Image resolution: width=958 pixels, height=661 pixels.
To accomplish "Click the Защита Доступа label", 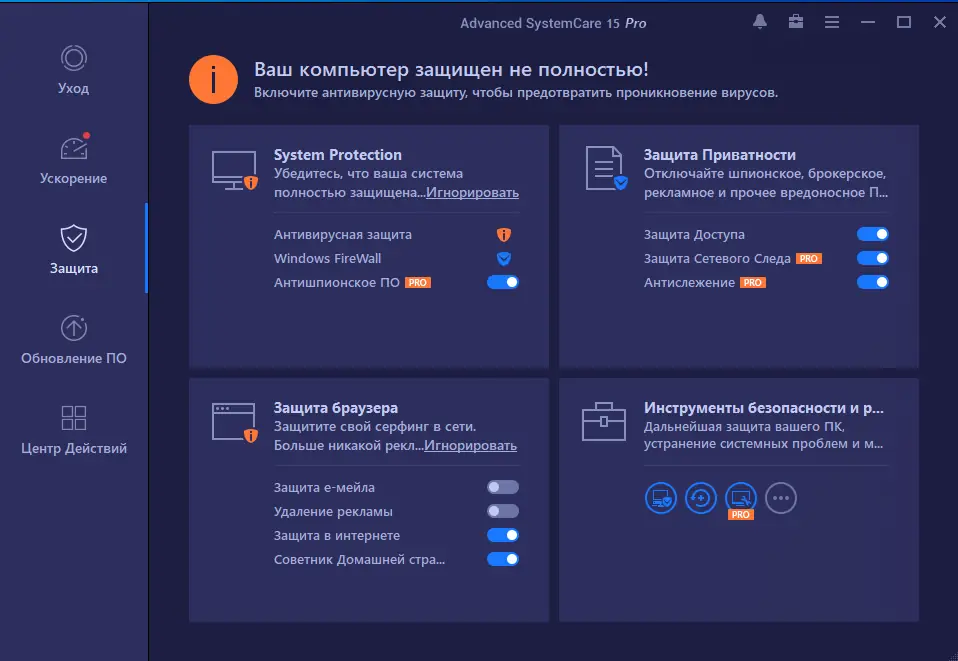I will pos(694,235).
